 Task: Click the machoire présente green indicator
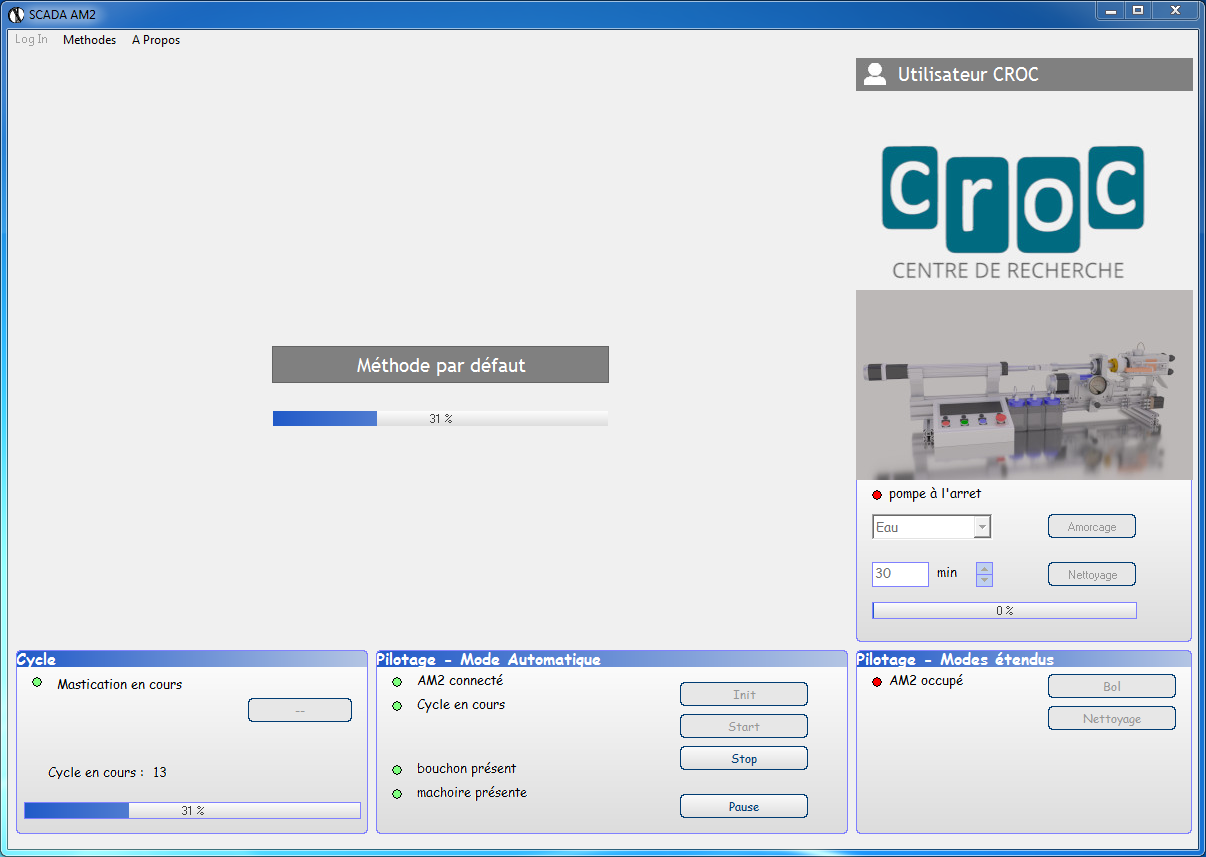tap(397, 794)
